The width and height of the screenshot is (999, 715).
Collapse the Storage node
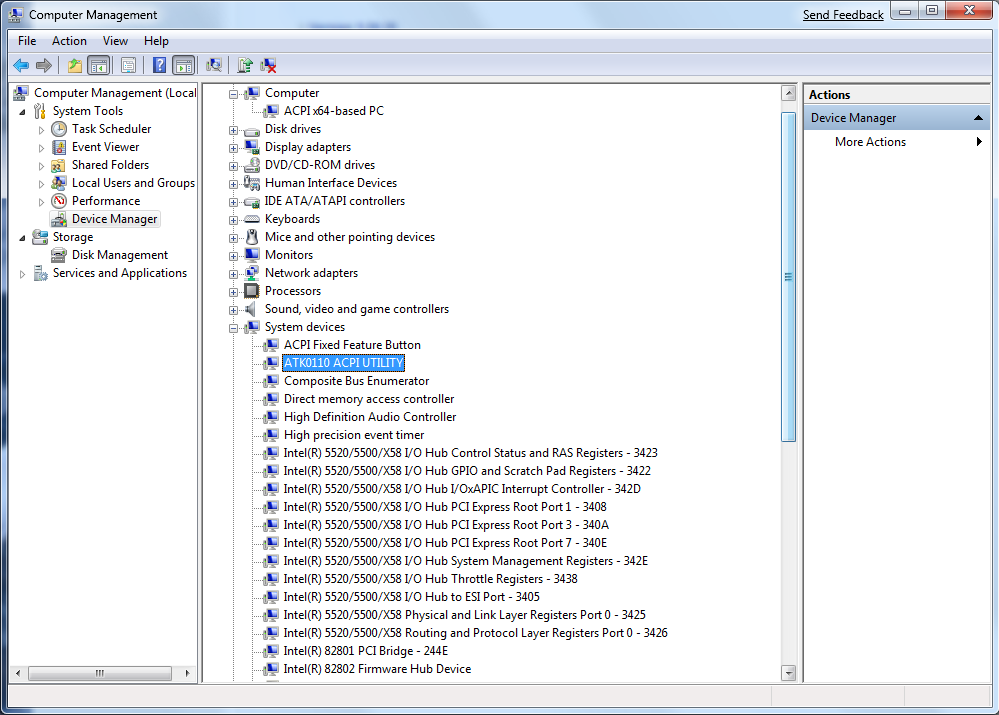coord(23,238)
